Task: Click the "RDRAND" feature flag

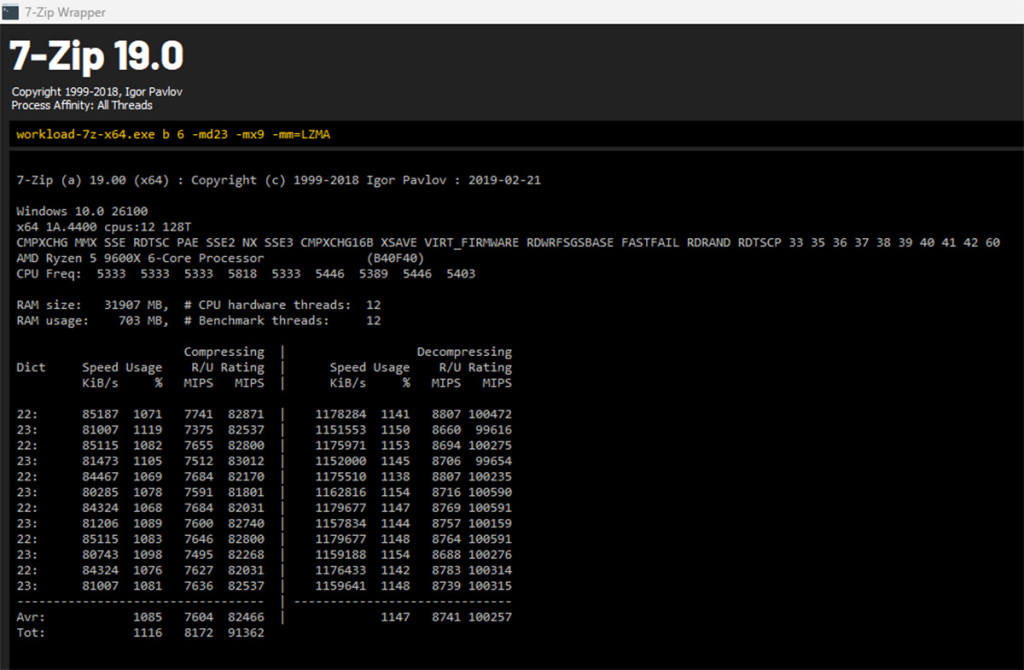Action: click(709, 242)
